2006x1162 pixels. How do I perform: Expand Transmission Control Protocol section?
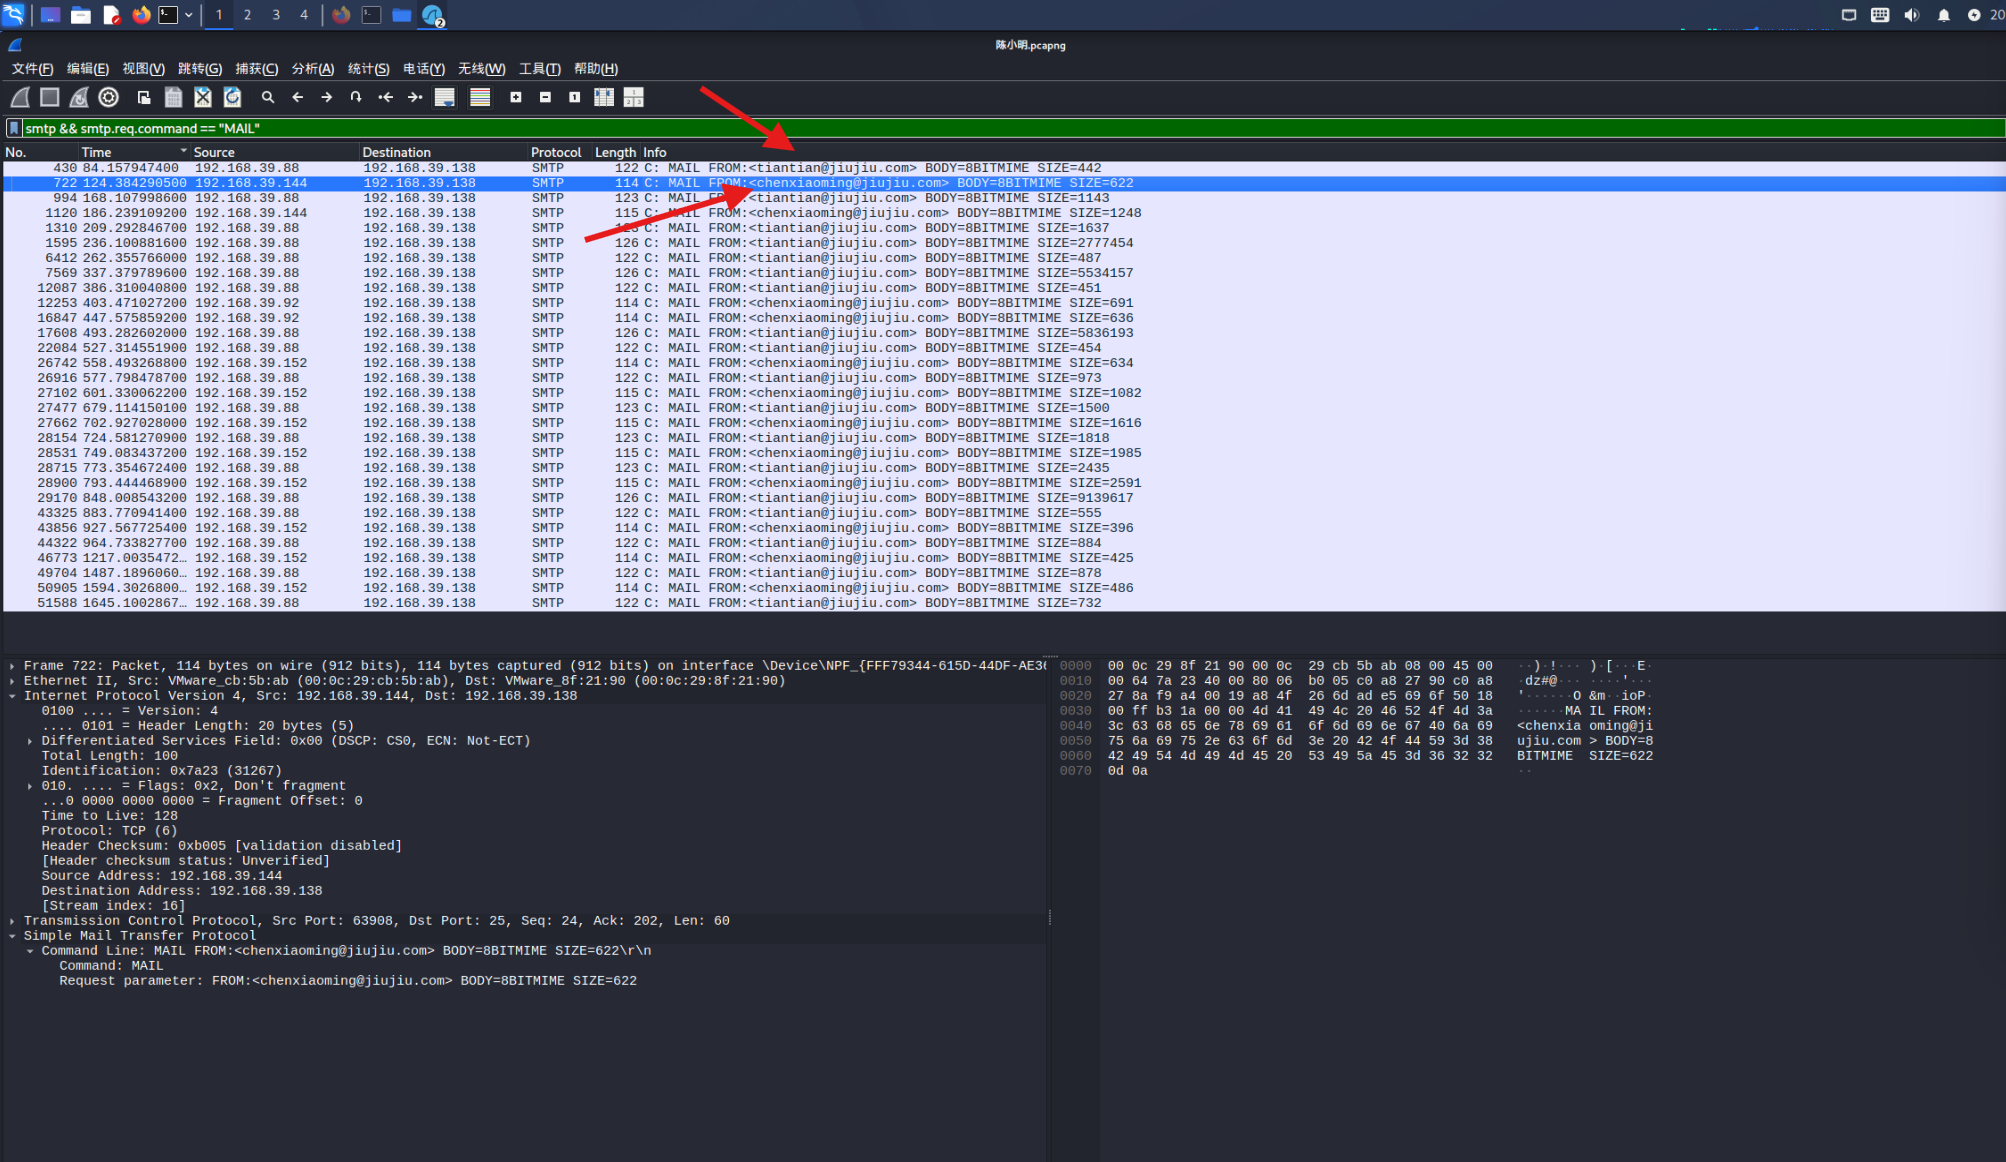12,921
